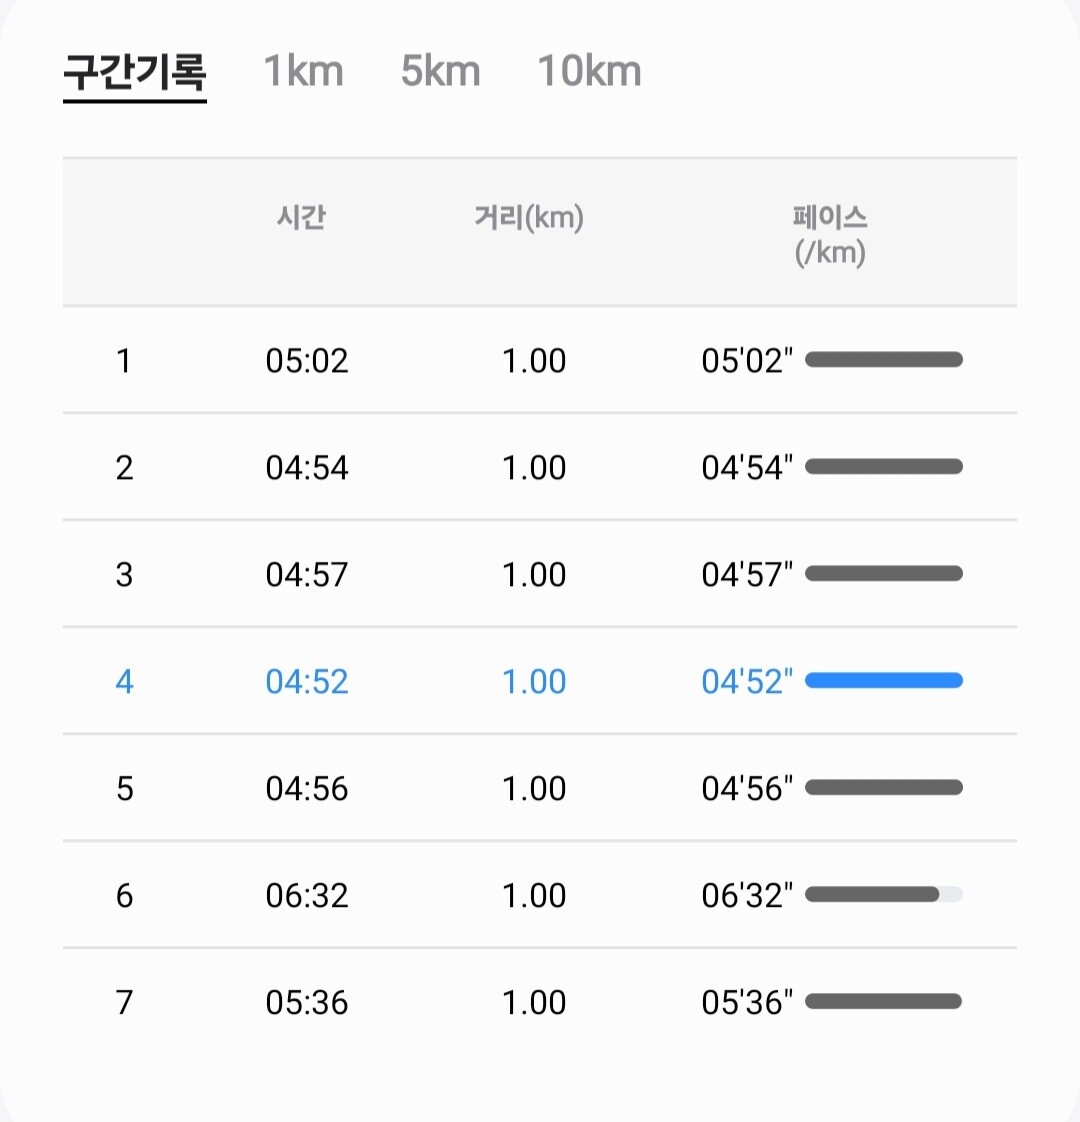Screen dimensions: 1080x1122
Task: Switch to the 1km tab
Action: click(x=303, y=72)
